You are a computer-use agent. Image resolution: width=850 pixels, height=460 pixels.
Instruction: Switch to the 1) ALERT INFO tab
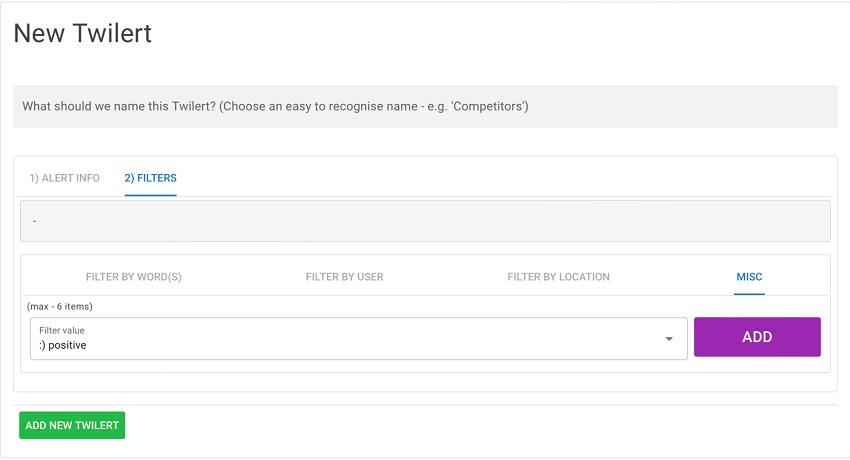[64, 178]
